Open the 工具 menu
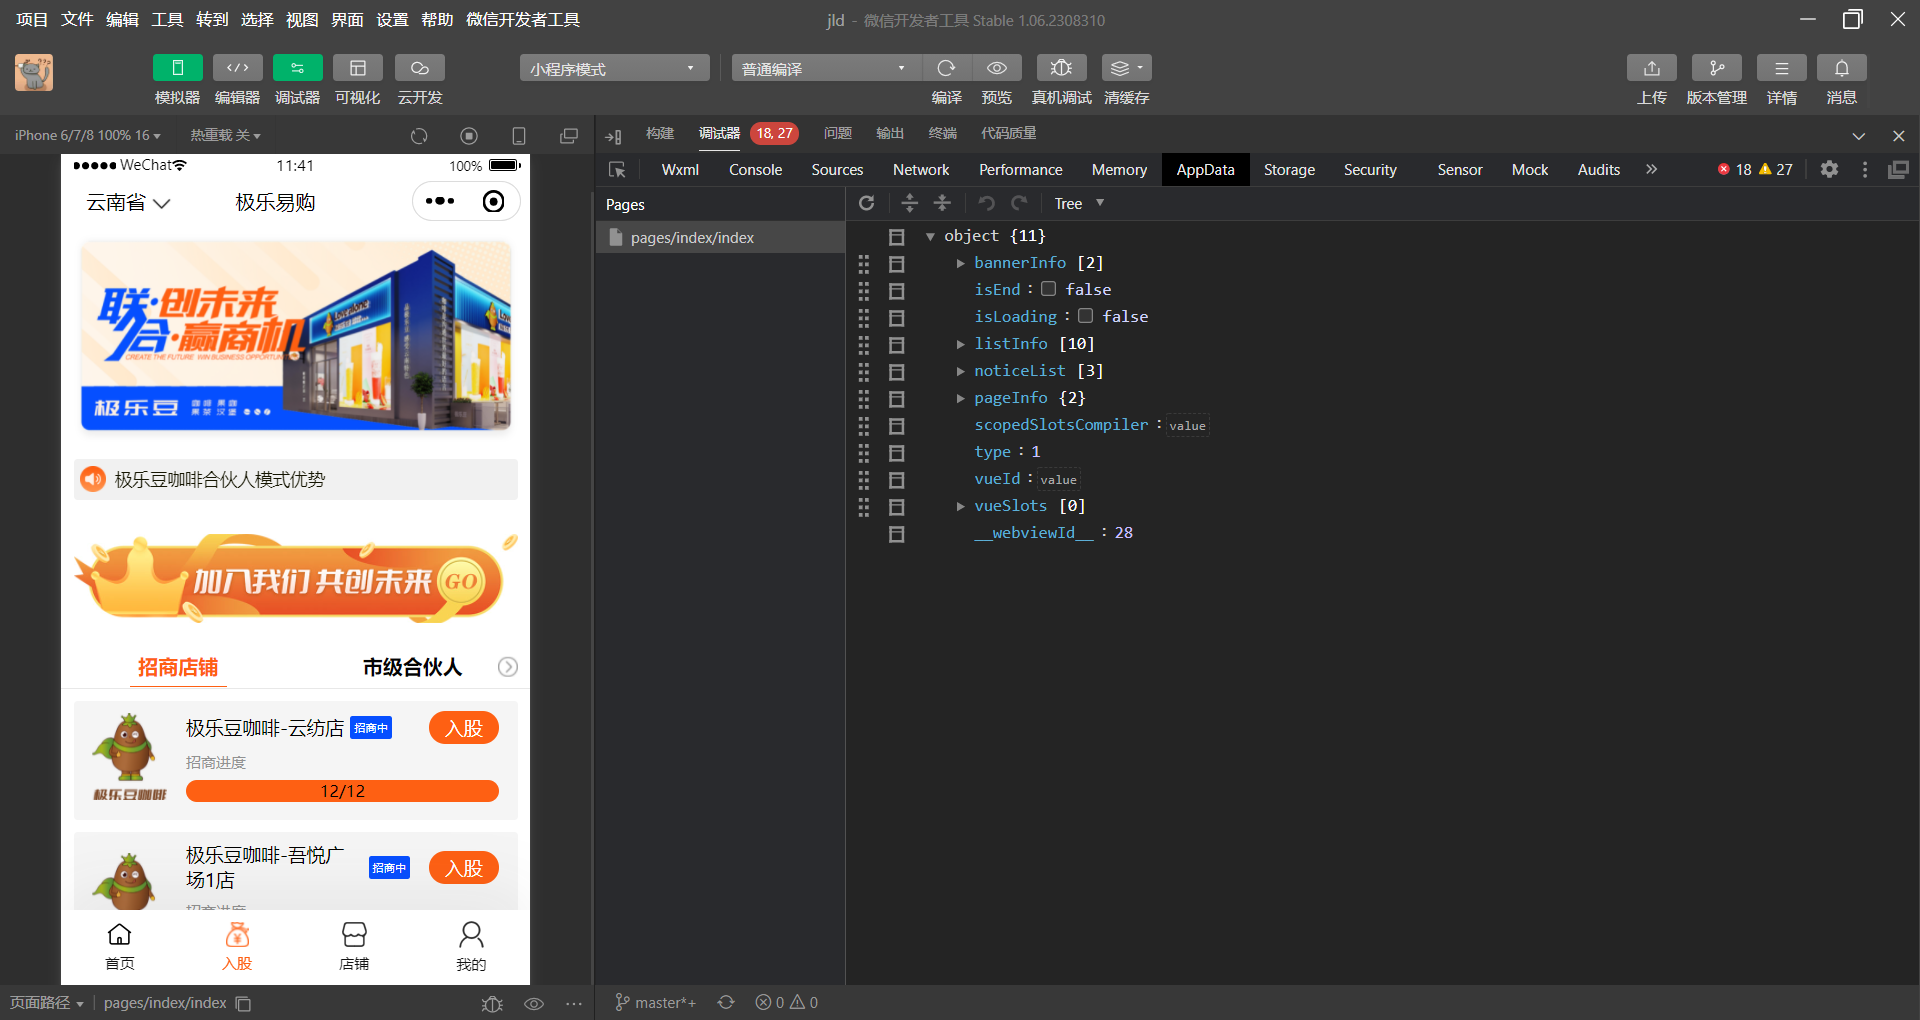This screenshot has width=1920, height=1020. [x=167, y=19]
